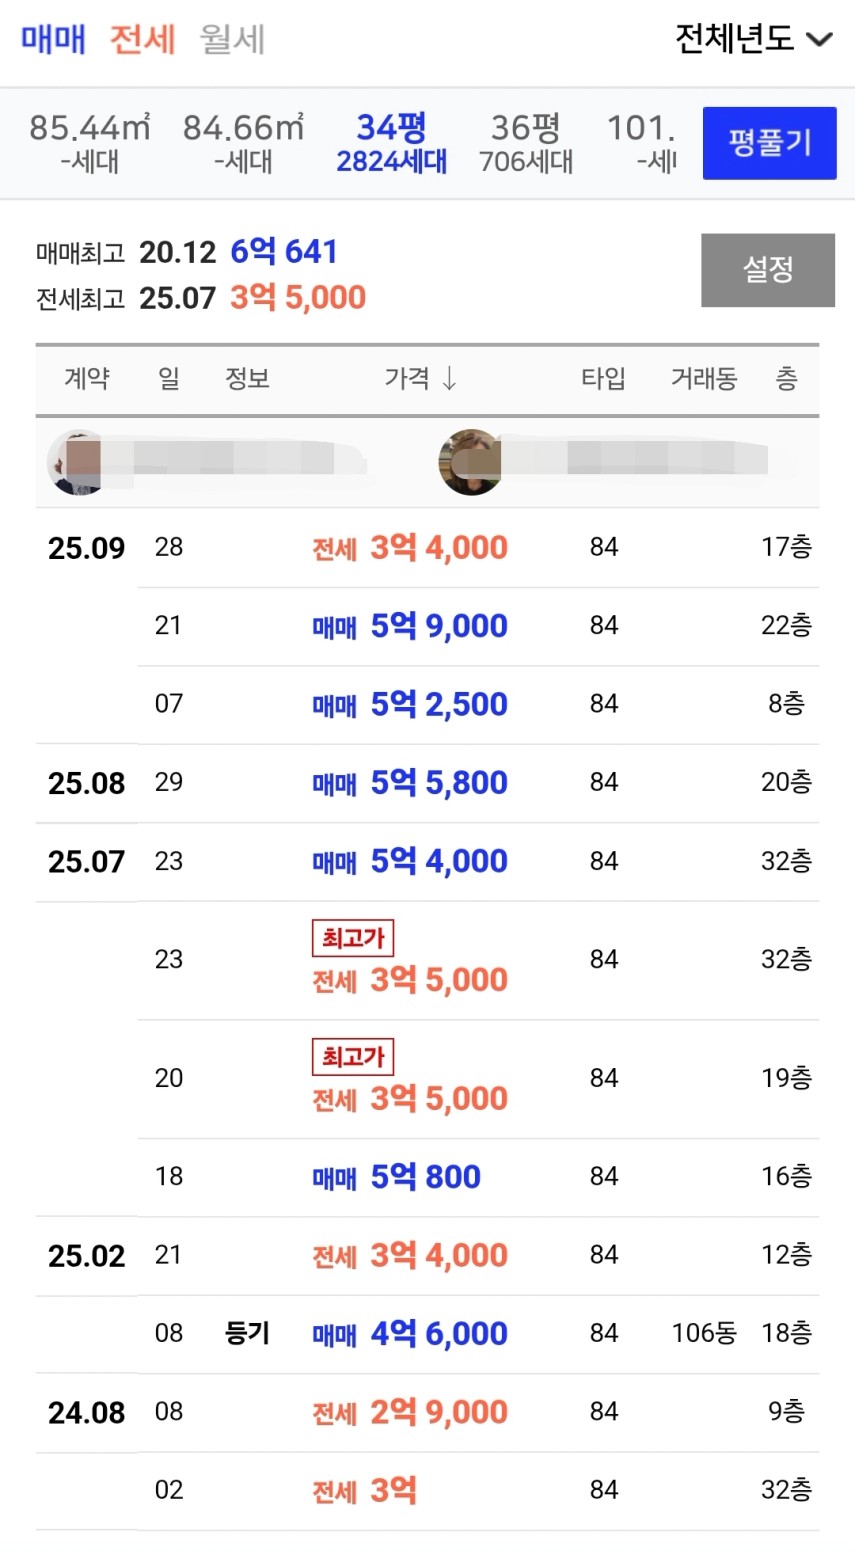The image size is (855, 1551).
Task: Click the left blurred profile avatar
Action: pyautogui.click(x=77, y=462)
